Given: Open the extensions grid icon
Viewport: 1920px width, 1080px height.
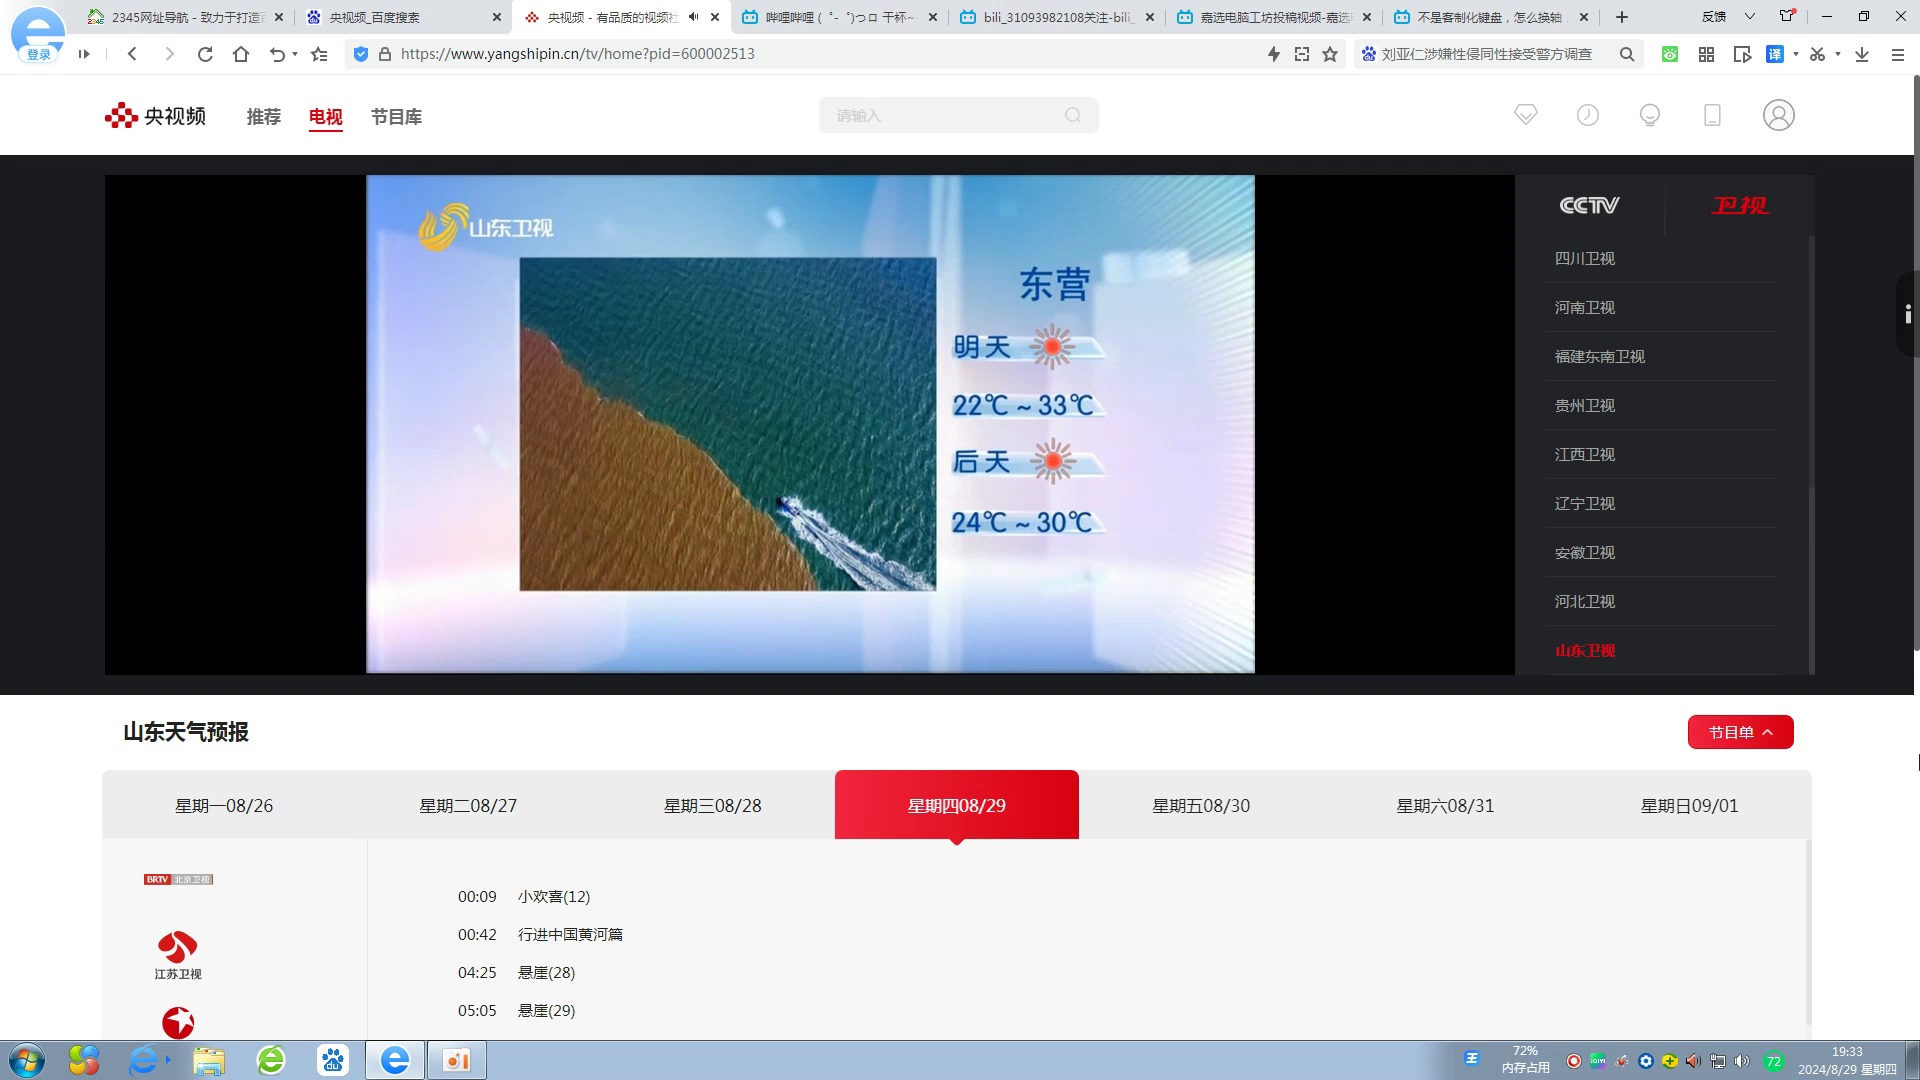Looking at the screenshot, I should [1706, 54].
